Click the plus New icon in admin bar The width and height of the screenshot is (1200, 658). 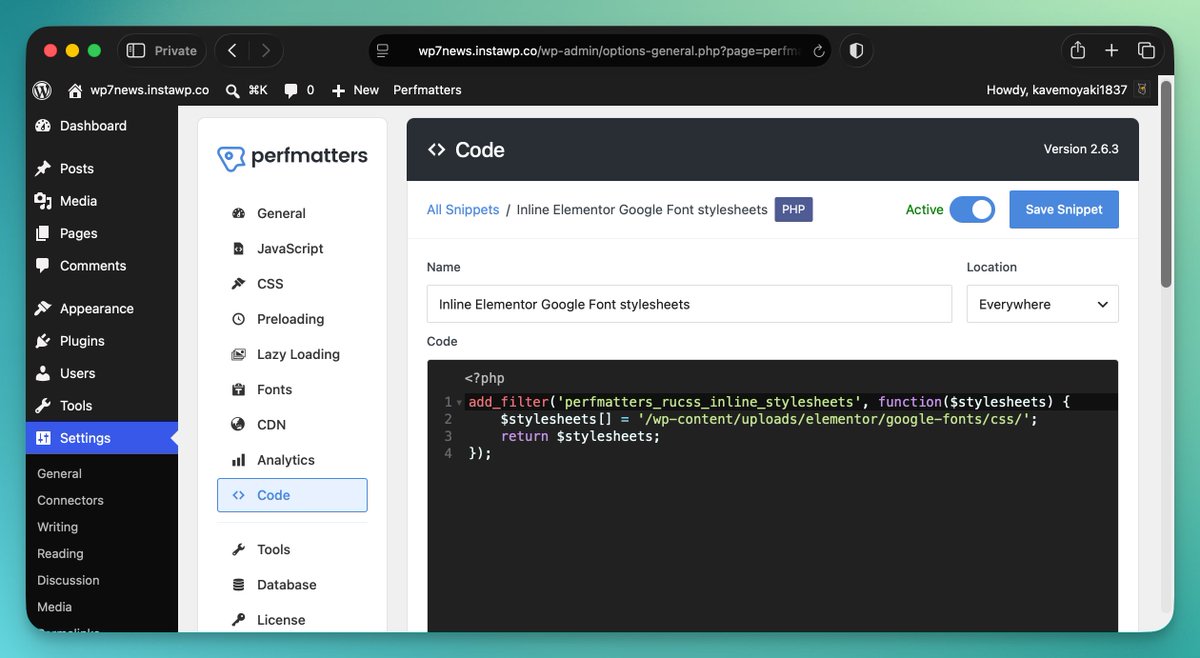click(338, 90)
